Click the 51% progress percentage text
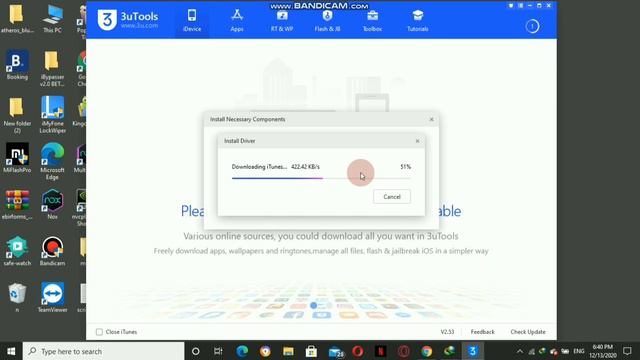This screenshot has height=360, width=640. click(405, 167)
